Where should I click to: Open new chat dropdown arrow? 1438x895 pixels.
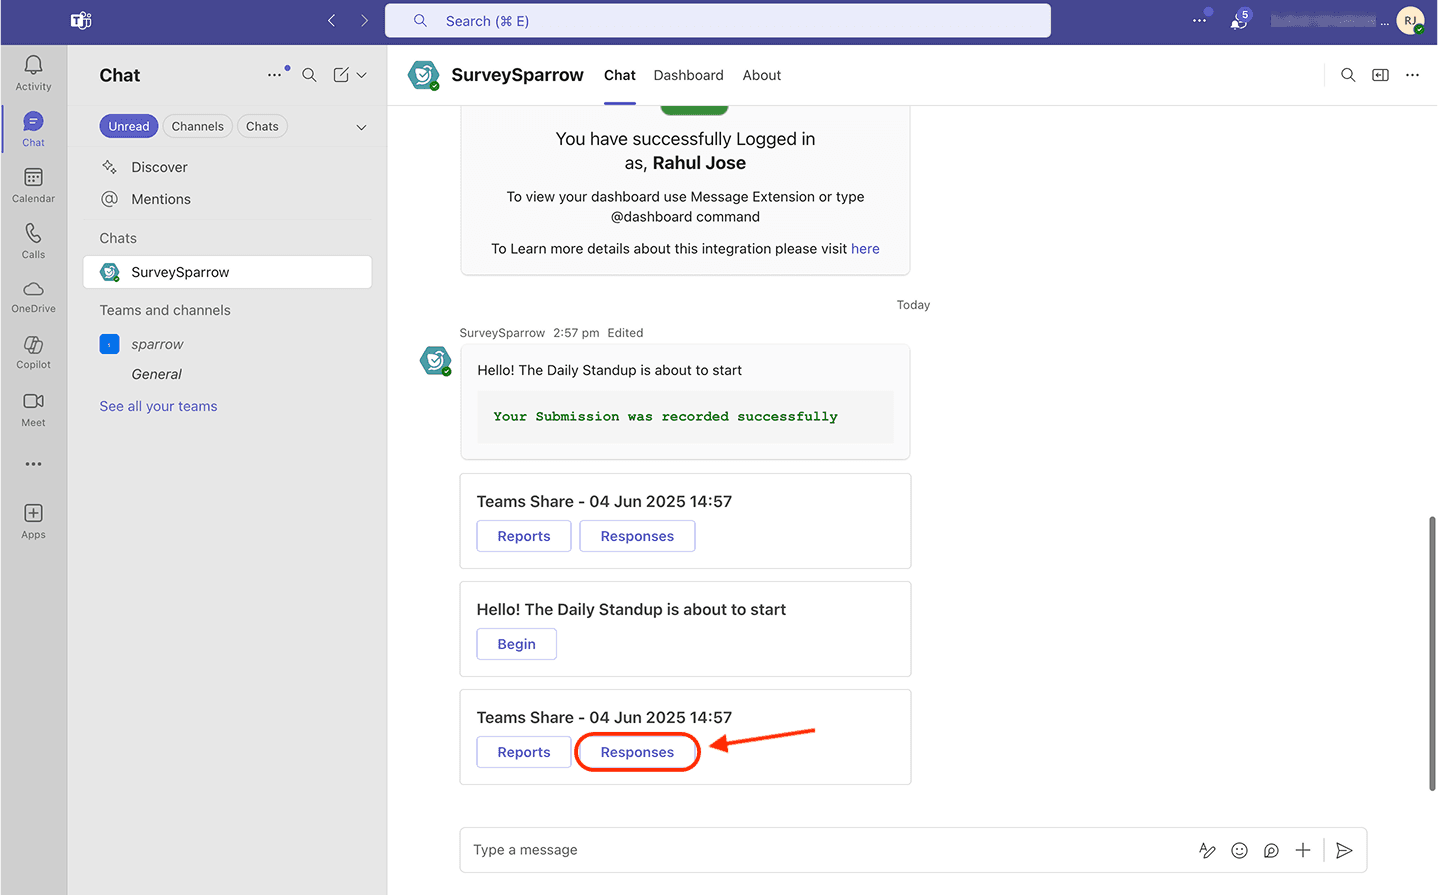pos(362,75)
